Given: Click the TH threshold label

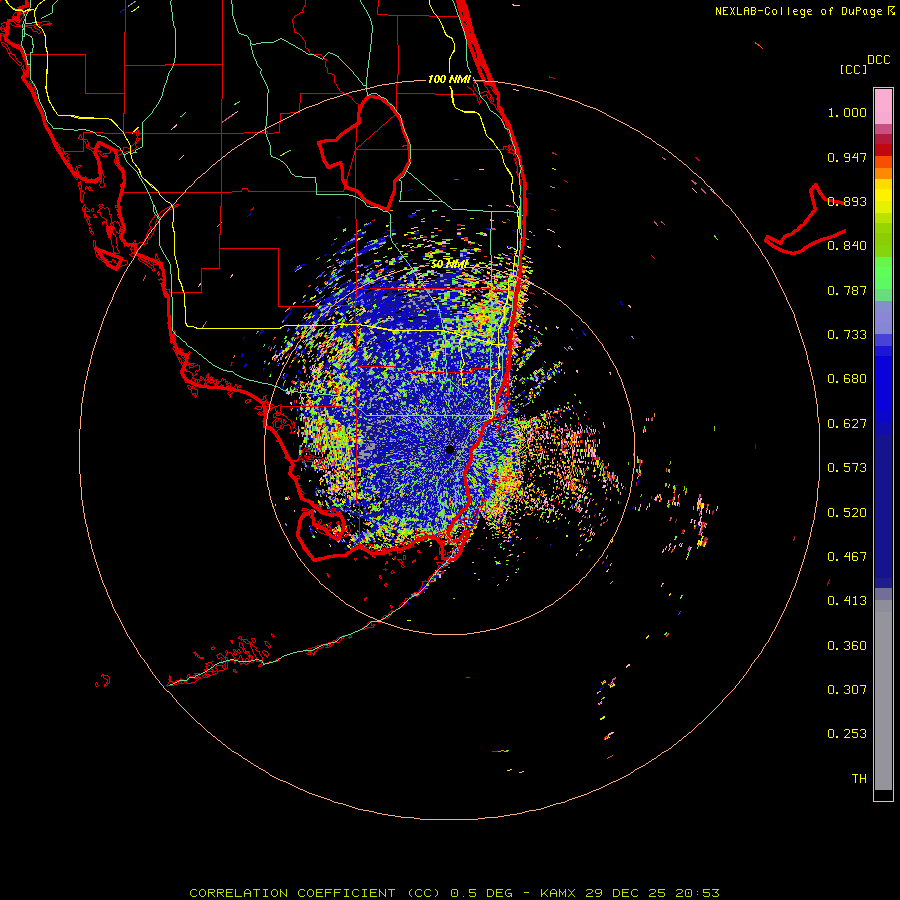Looking at the screenshot, I should 859,779.
